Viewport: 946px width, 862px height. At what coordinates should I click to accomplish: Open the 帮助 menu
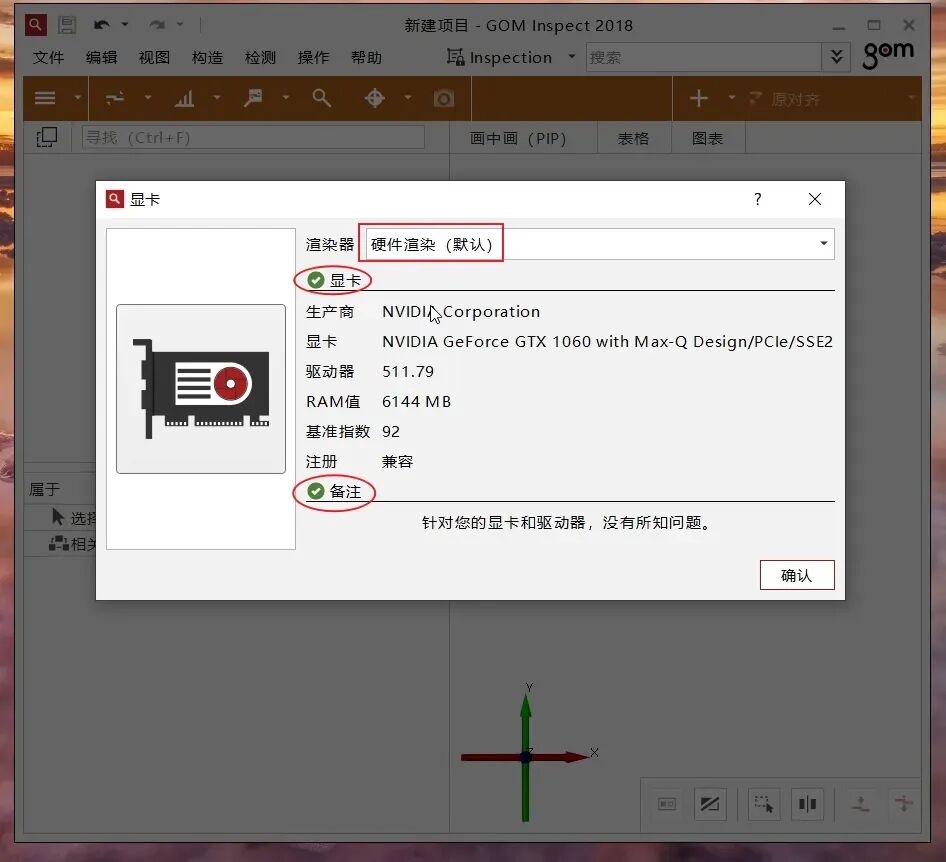point(367,57)
